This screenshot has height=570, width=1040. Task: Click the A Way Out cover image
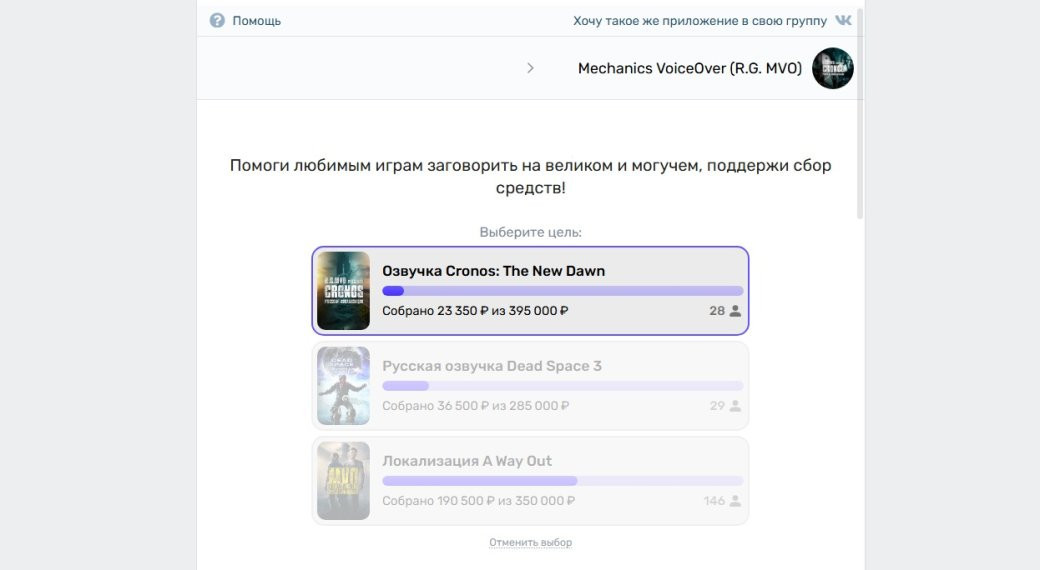[x=343, y=481]
